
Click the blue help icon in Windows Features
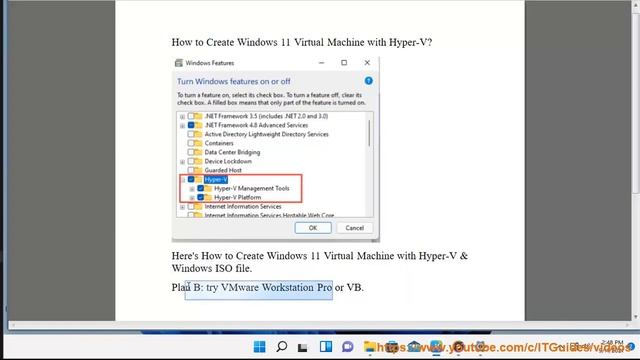[x=368, y=81]
